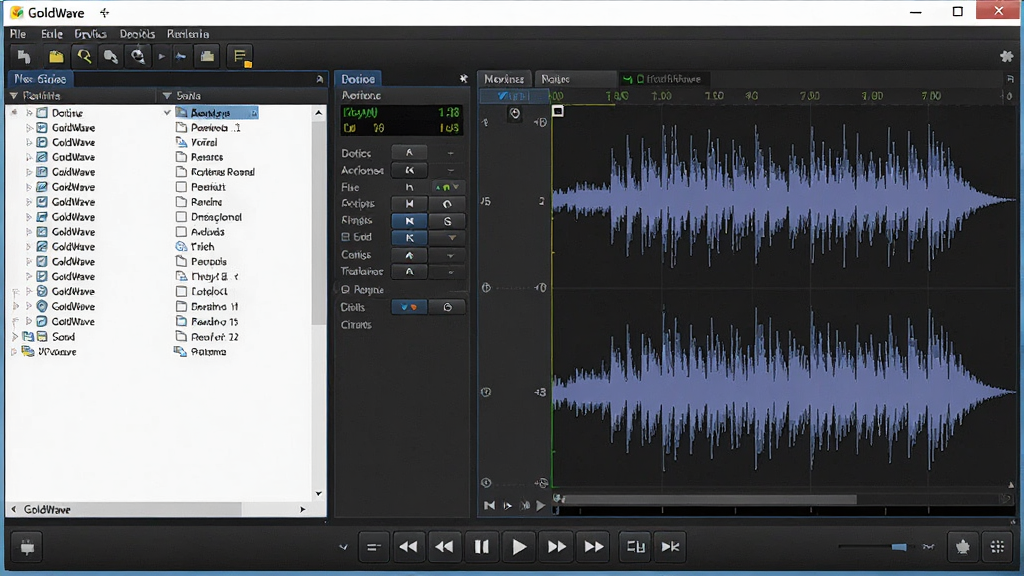Expand the Wvawve tree node
This screenshot has height=576, width=1024.
click(14, 352)
